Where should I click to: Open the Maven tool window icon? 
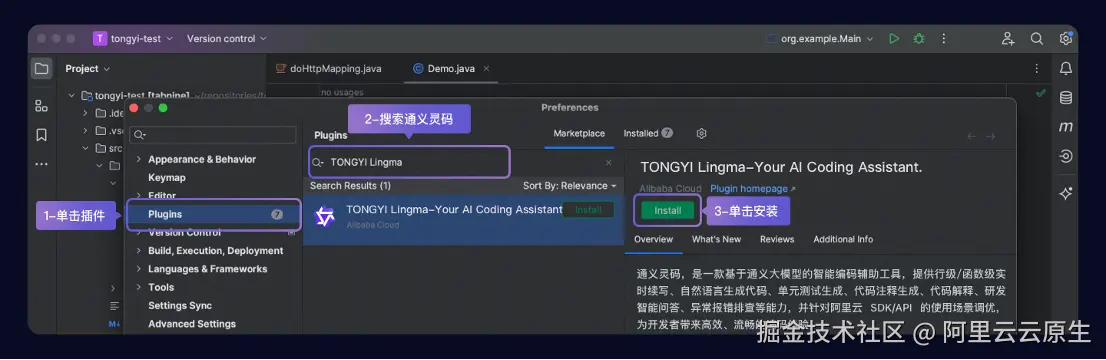(1066, 127)
